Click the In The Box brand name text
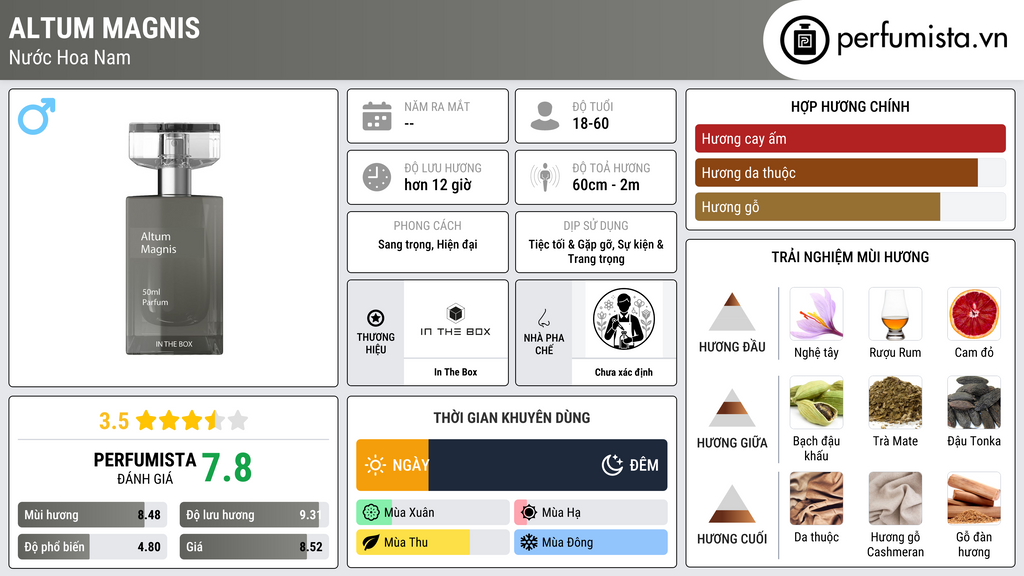The width and height of the screenshot is (1024, 576). pos(456,372)
